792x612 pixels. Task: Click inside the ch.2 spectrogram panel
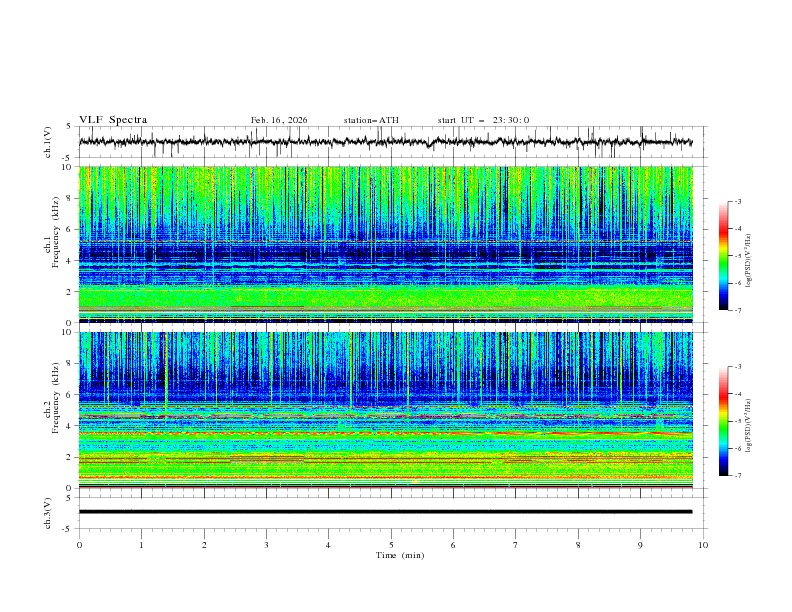point(385,410)
